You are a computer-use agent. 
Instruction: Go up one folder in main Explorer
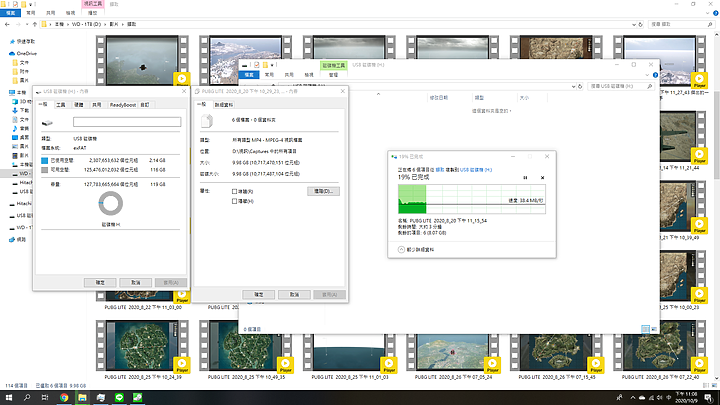34,24
